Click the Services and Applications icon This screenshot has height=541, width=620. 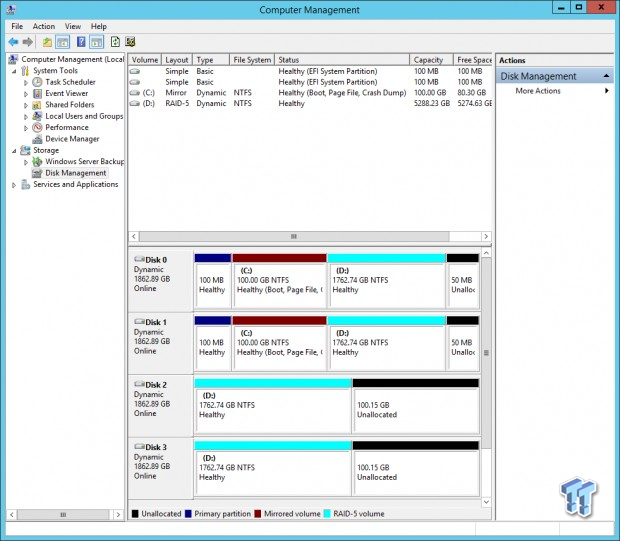click(x=25, y=184)
